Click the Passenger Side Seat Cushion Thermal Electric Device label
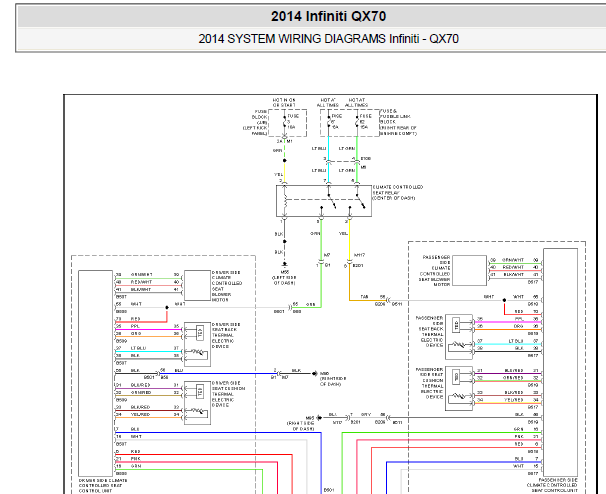This screenshot has width=606, height=494. 429,383
